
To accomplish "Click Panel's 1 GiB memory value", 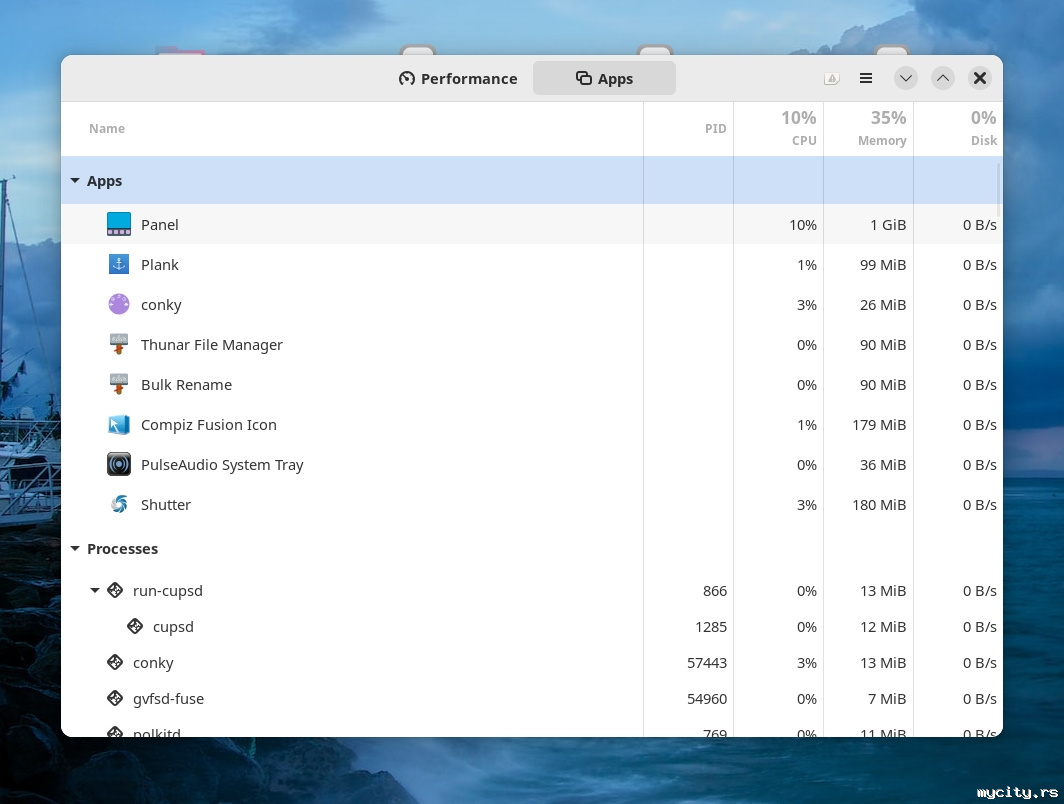I will (x=888, y=225).
